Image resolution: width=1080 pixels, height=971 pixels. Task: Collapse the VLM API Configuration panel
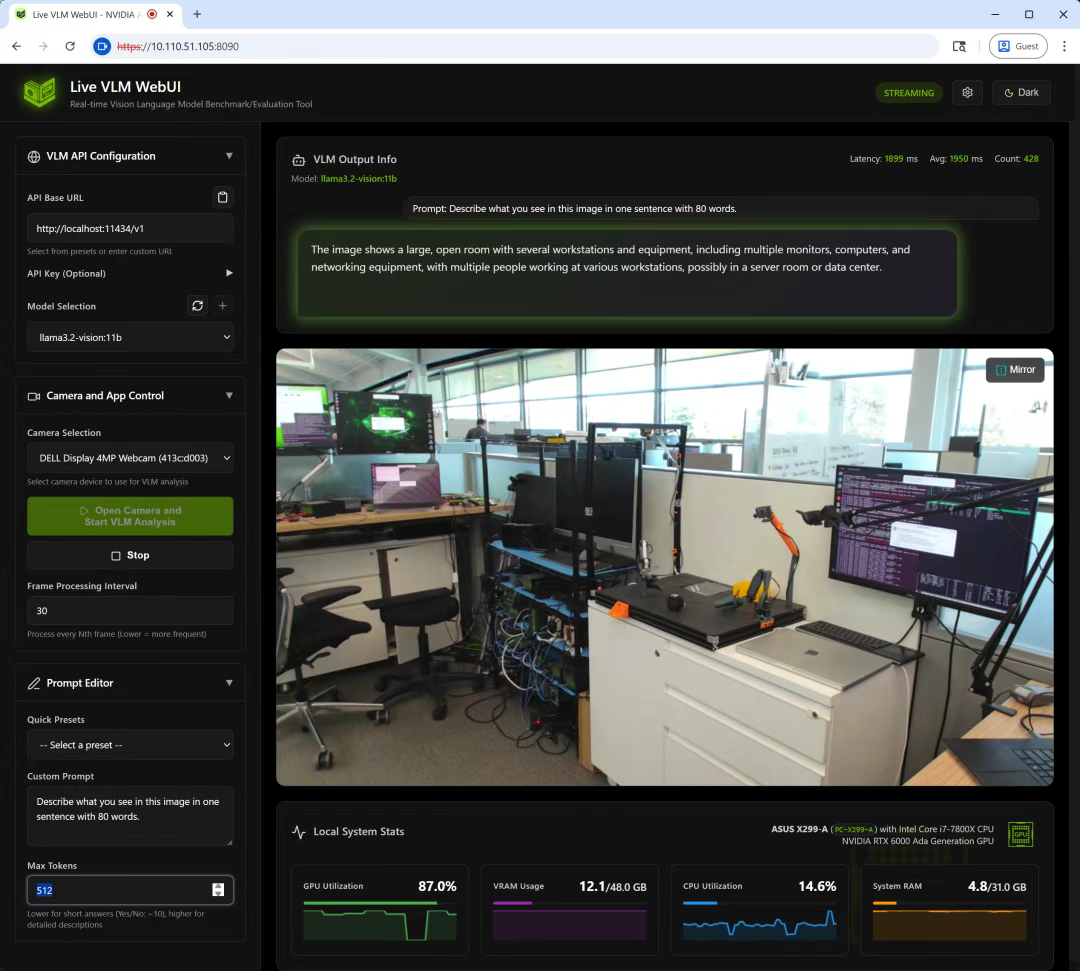pos(229,156)
